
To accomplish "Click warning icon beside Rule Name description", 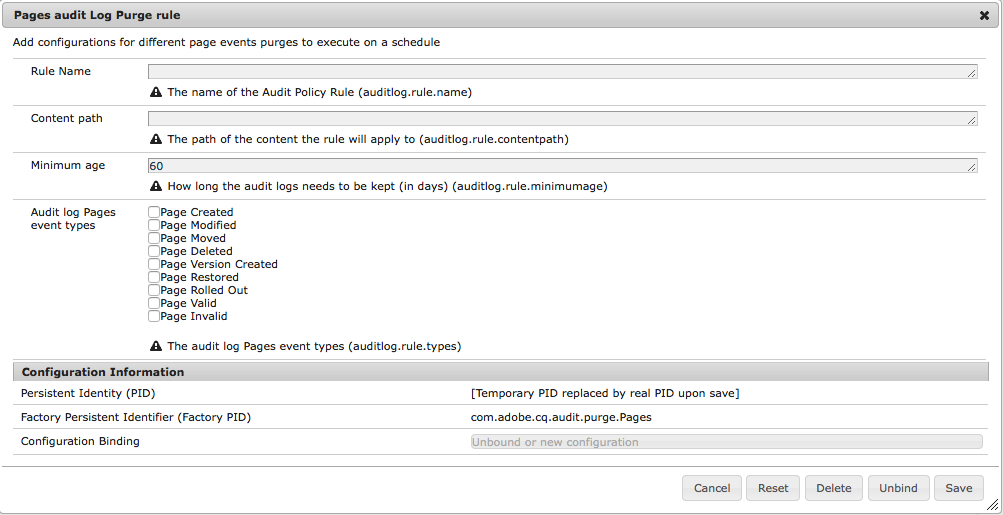I will tap(156, 92).
